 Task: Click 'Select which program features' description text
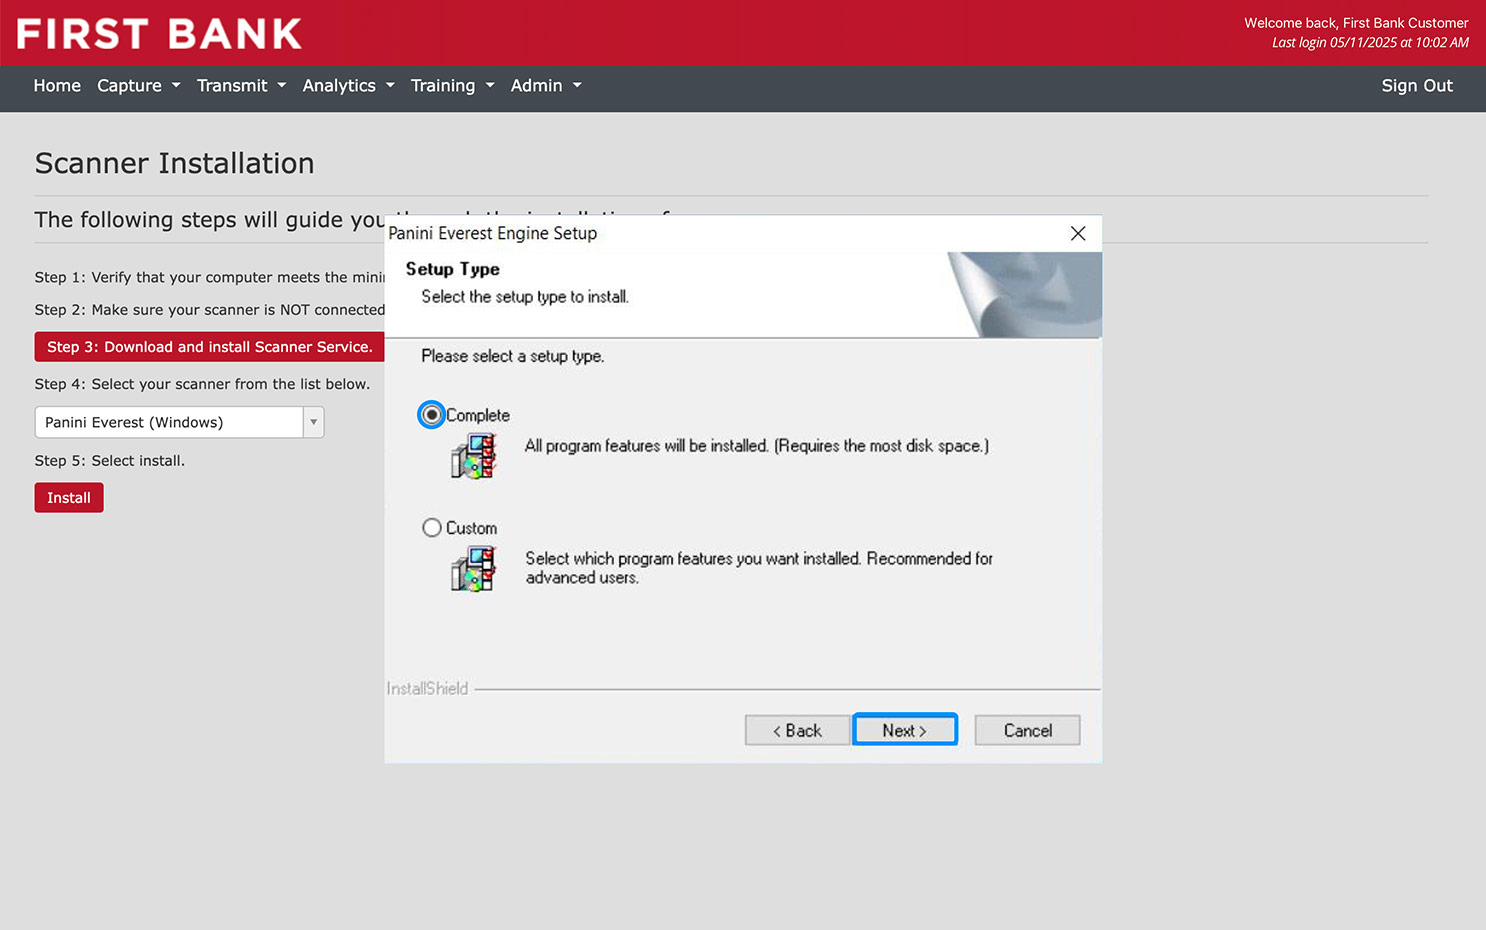759,568
